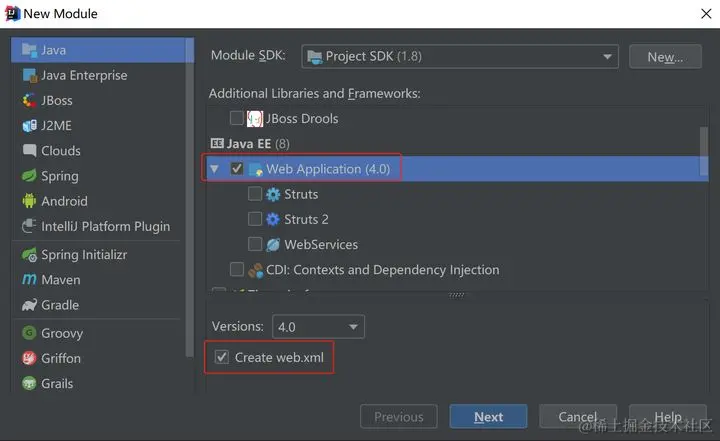
Task: Close the New Module dialog
Action: [x=706, y=14]
